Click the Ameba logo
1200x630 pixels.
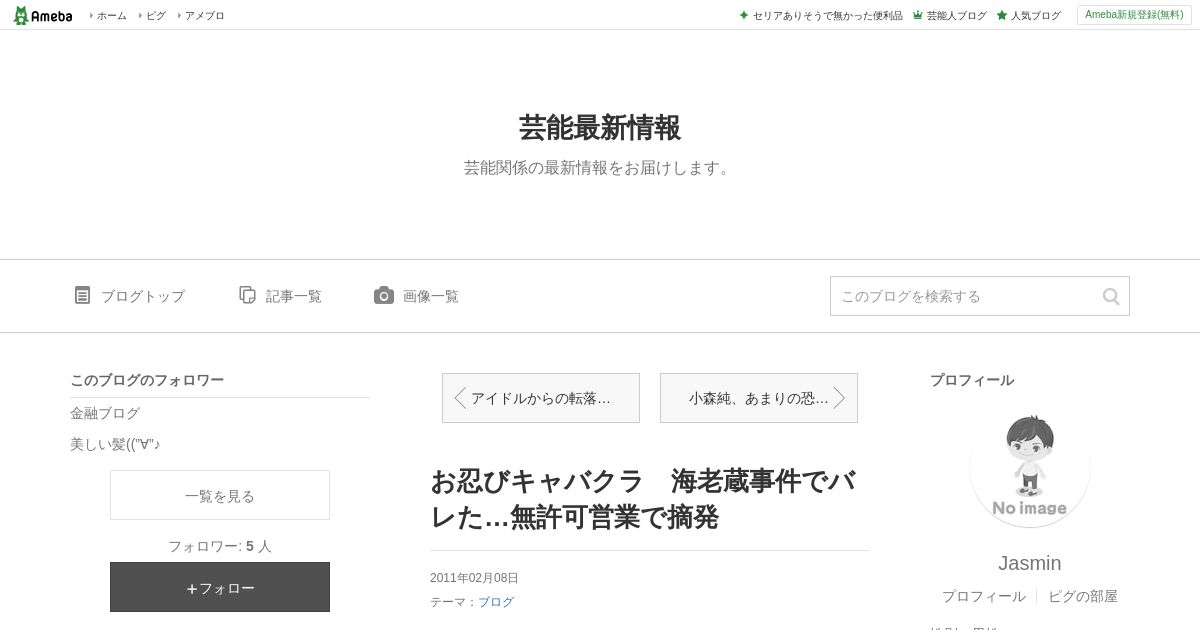point(43,15)
